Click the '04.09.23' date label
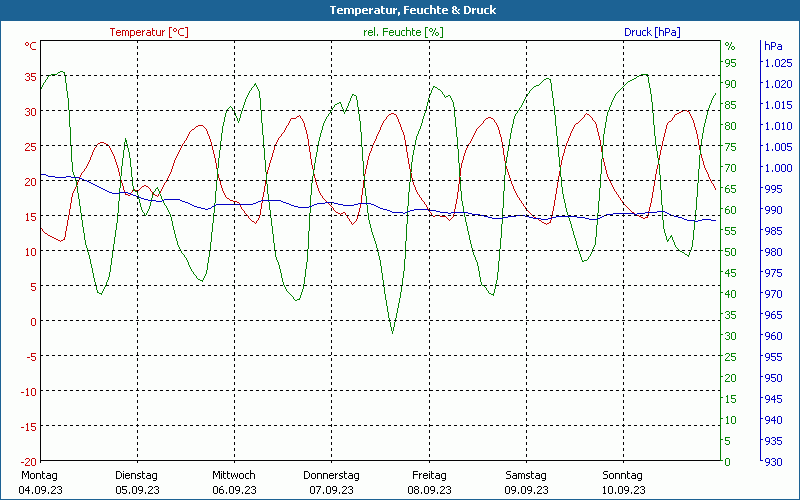 [x=40, y=490]
